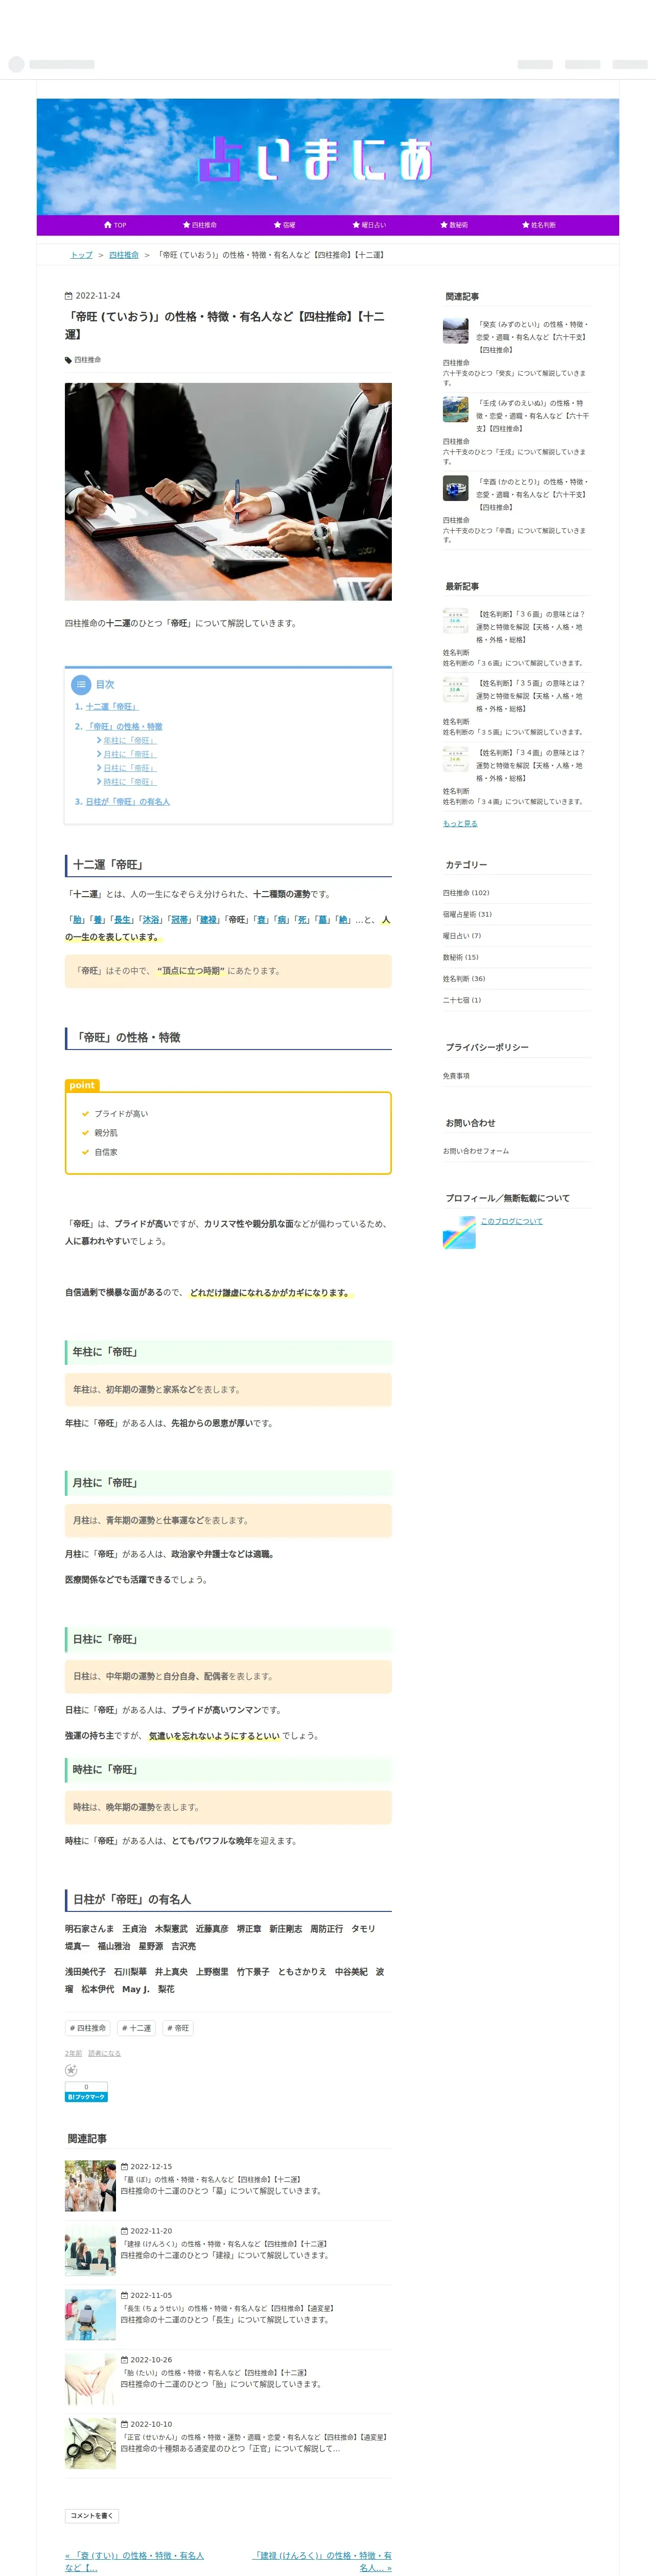Open related article 「建禄 (けんろく)」dated 2022-11-20
Viewport: 656px width, 2576px height.
click(224, 2244)
